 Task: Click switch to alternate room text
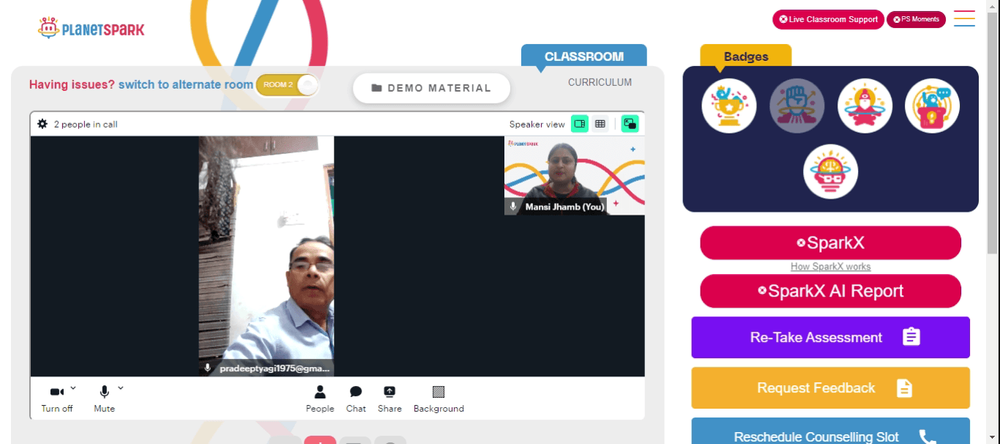[x=186, y=85]
